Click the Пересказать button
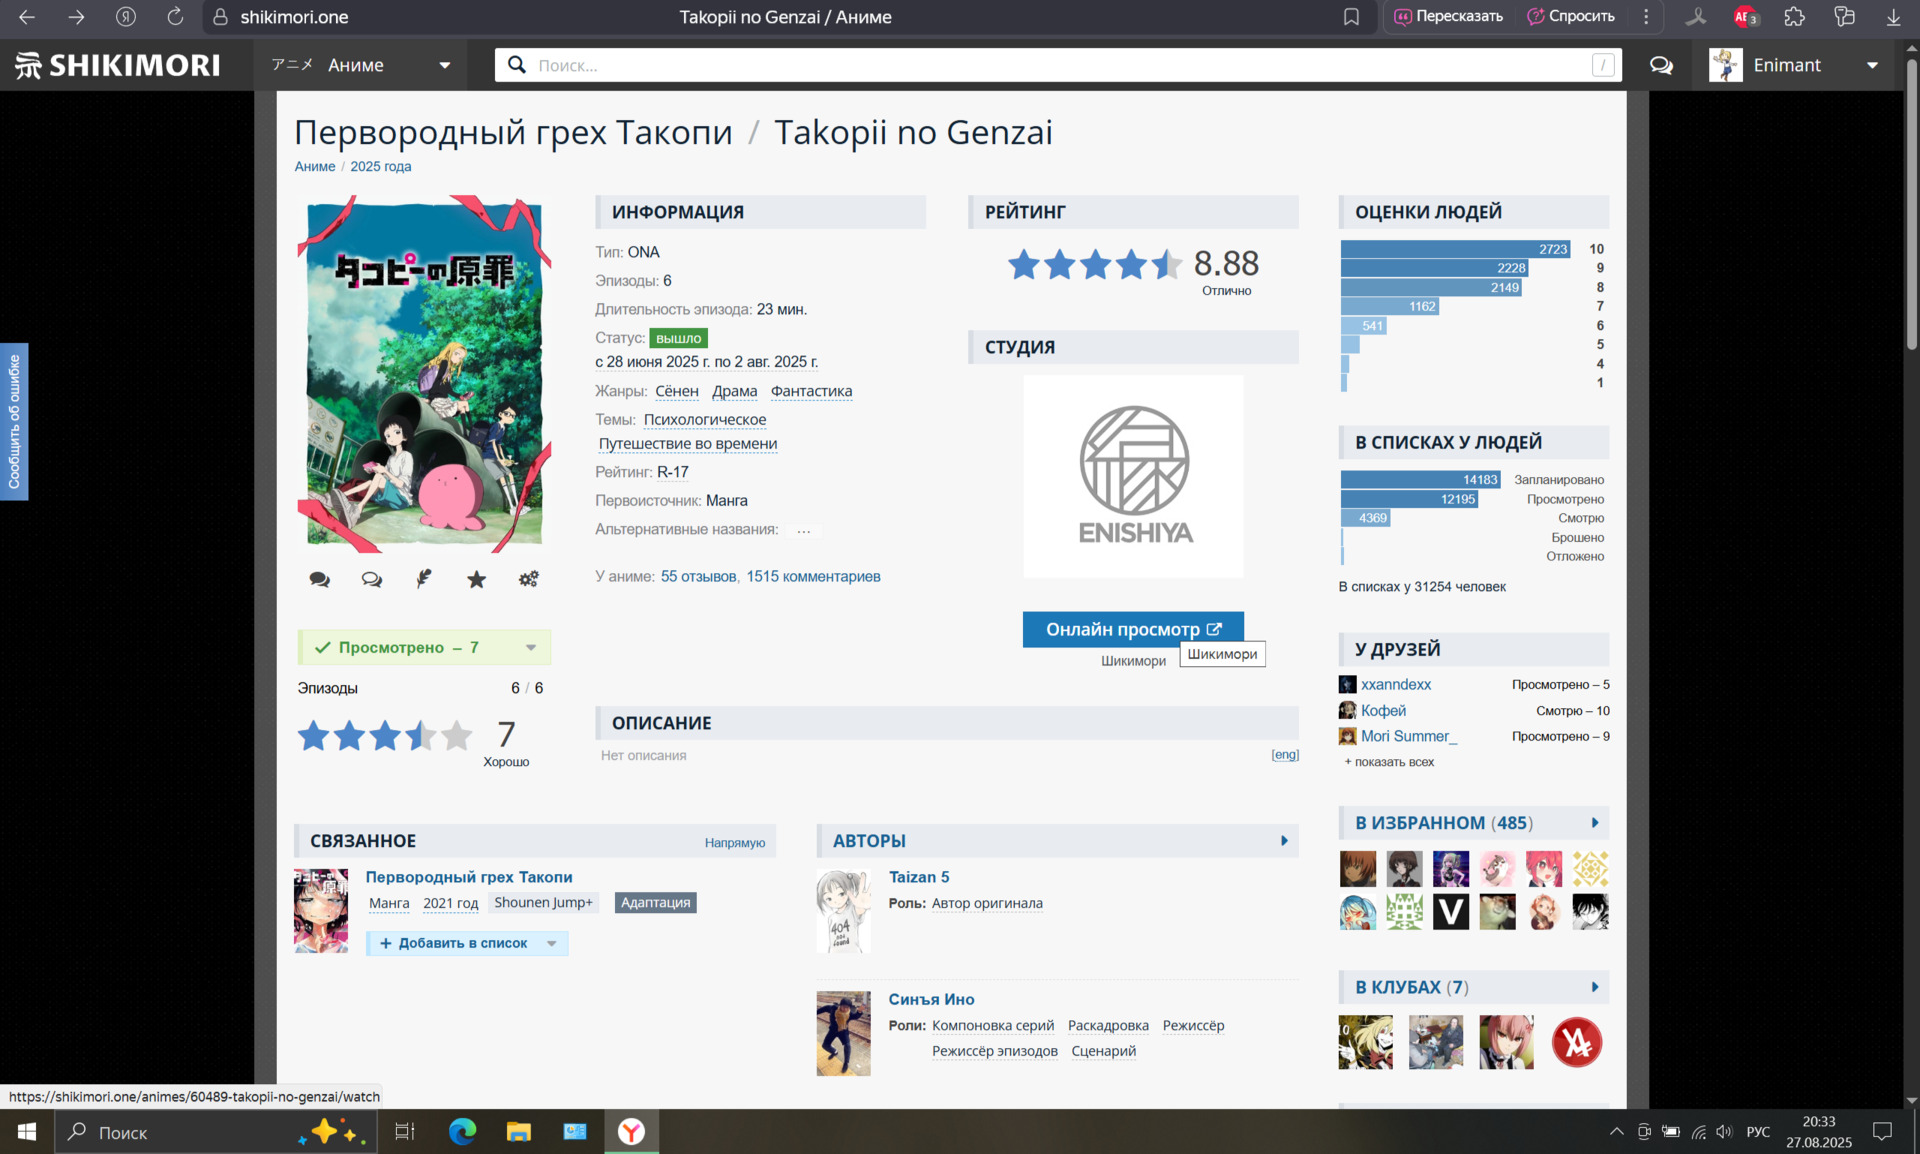Viewport: 1920px width, 1154px height. (x=1449, y=17)
